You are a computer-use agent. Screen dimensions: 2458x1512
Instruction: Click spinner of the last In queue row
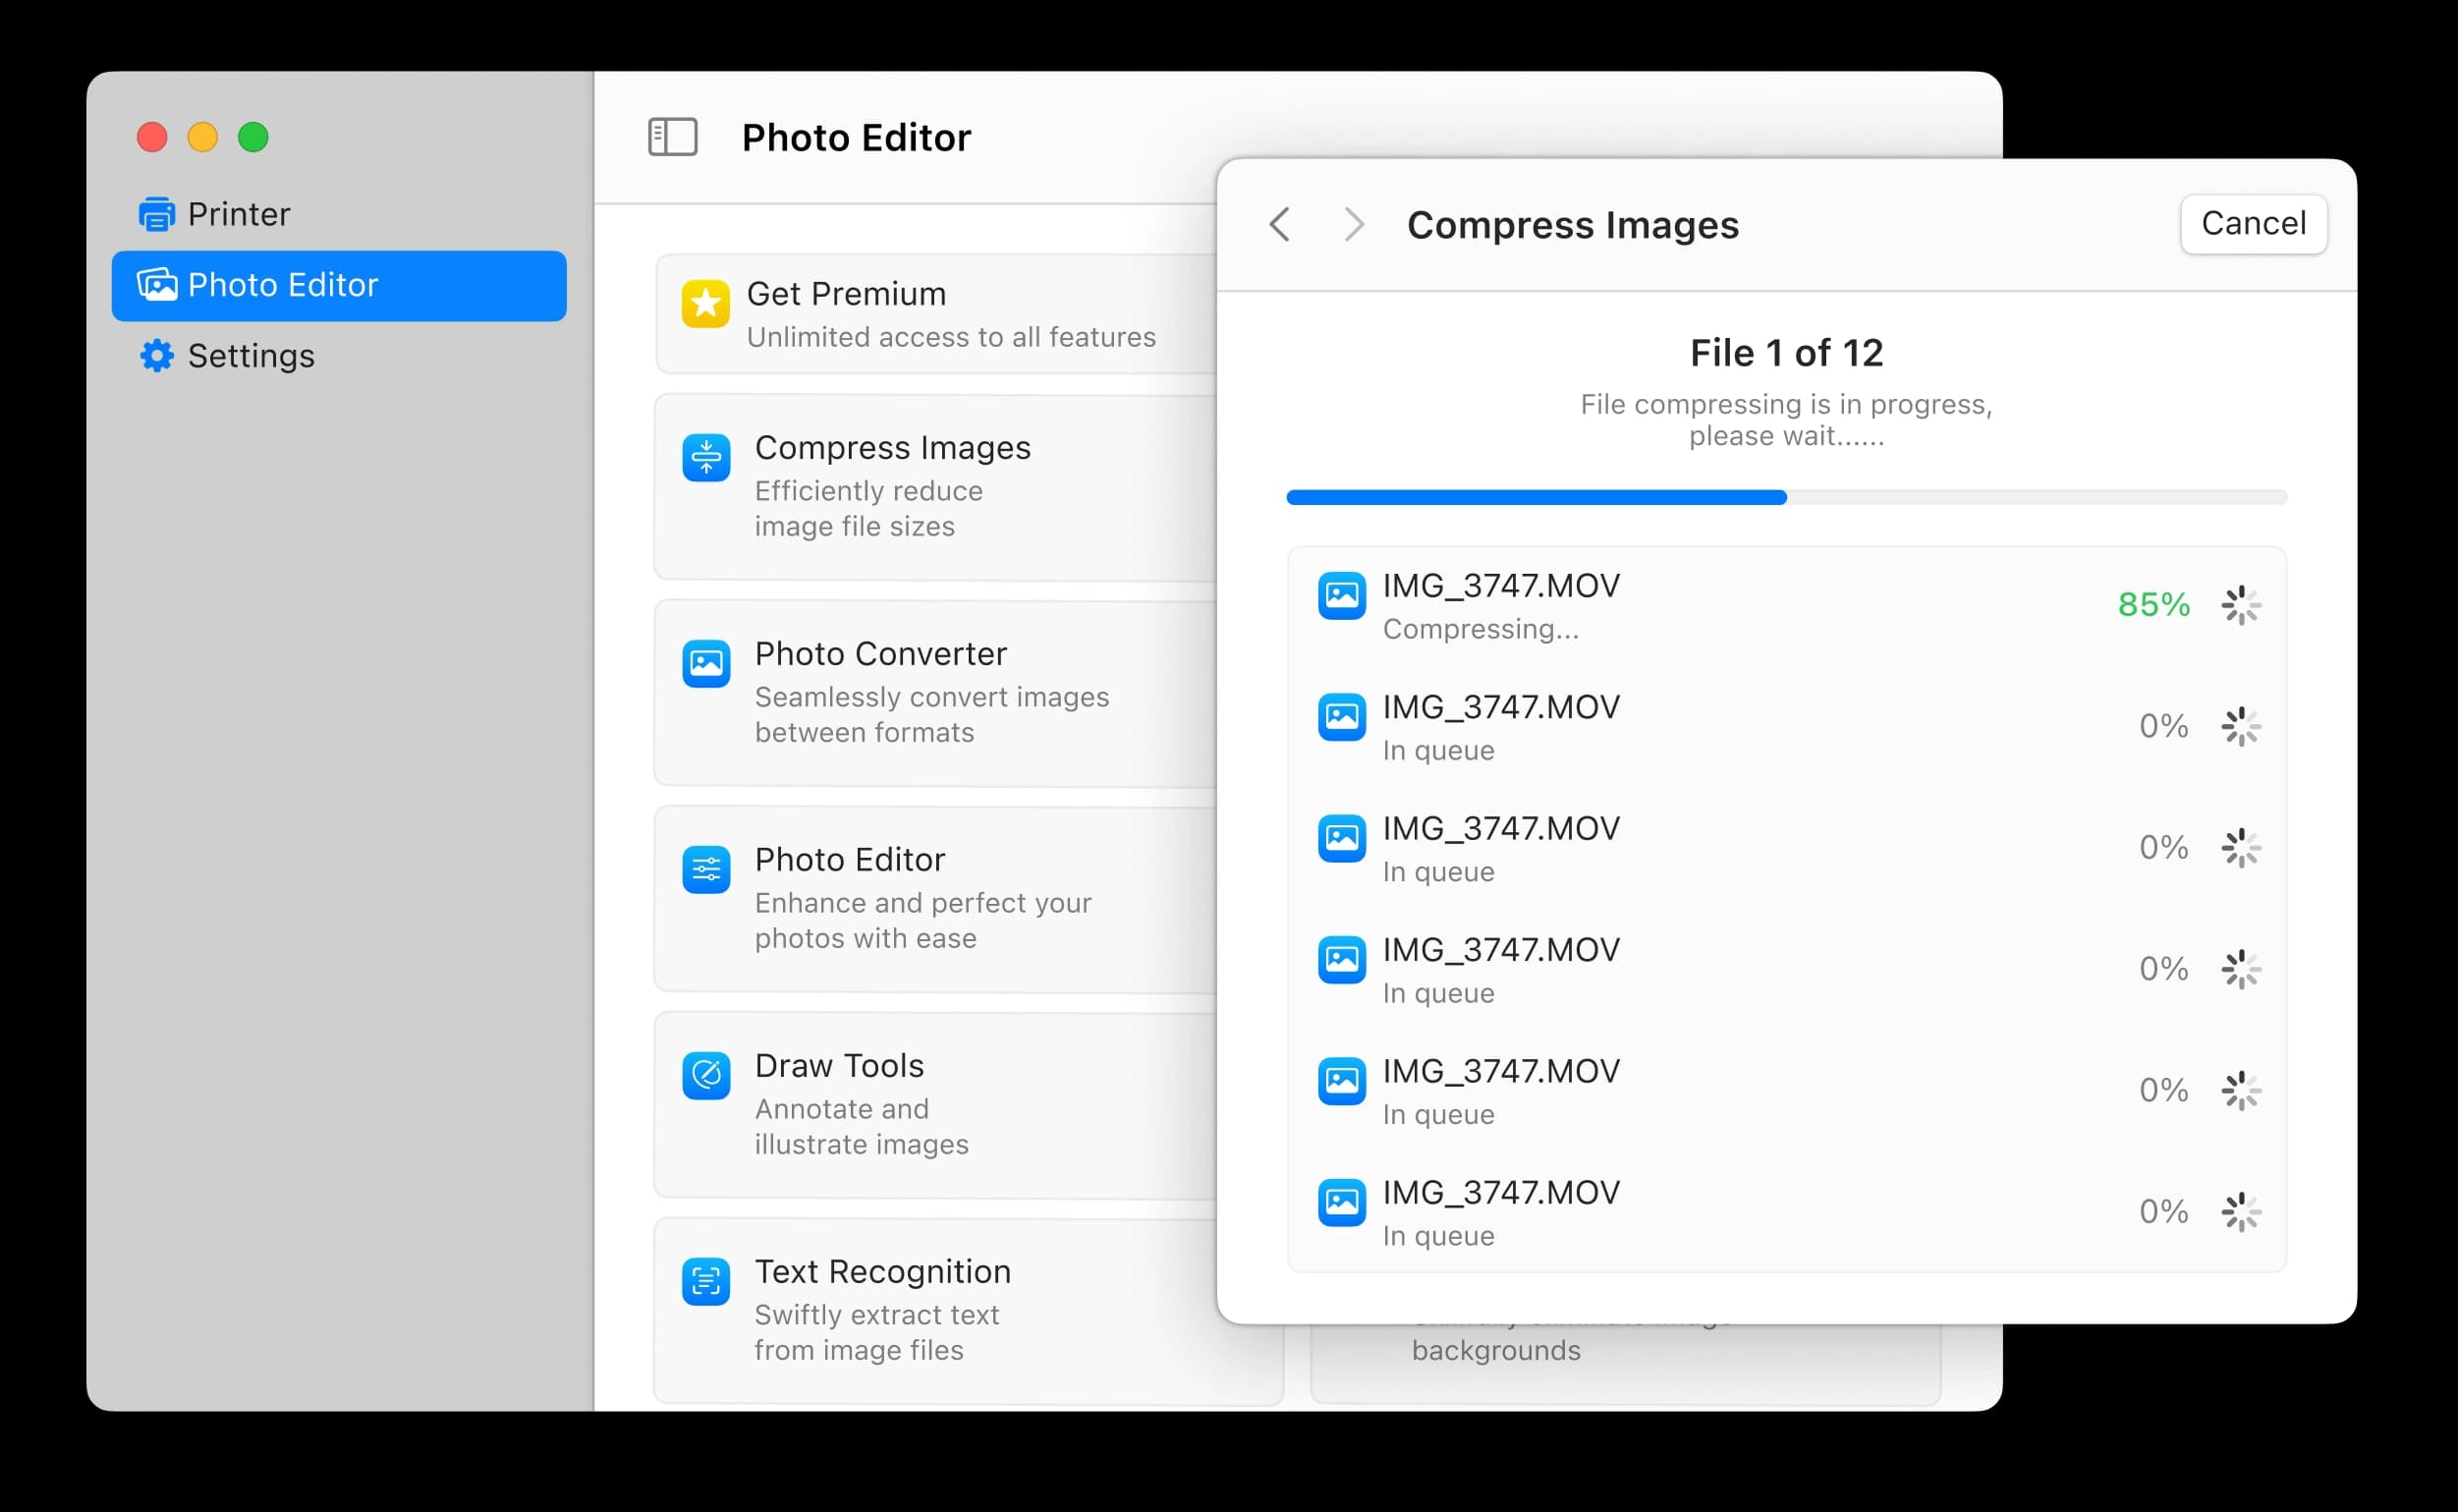[x=2240, y=1212]
